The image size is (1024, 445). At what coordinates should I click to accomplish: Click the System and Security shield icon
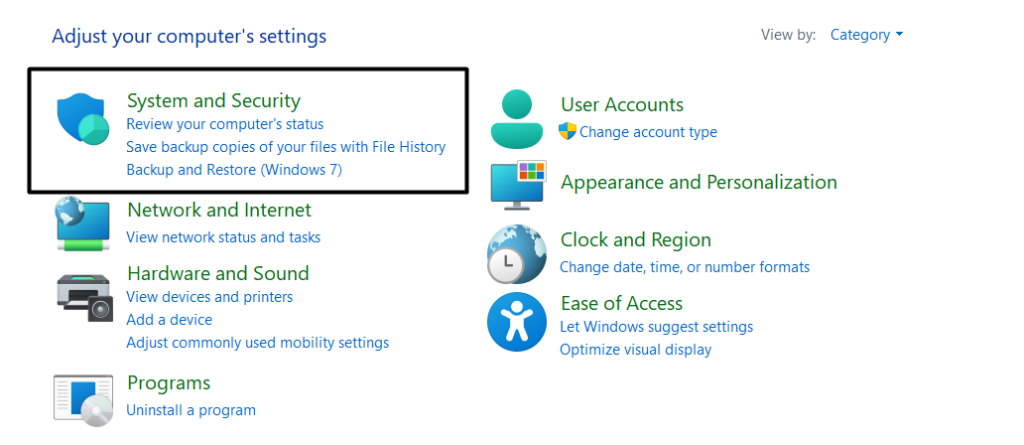point(84,121)
